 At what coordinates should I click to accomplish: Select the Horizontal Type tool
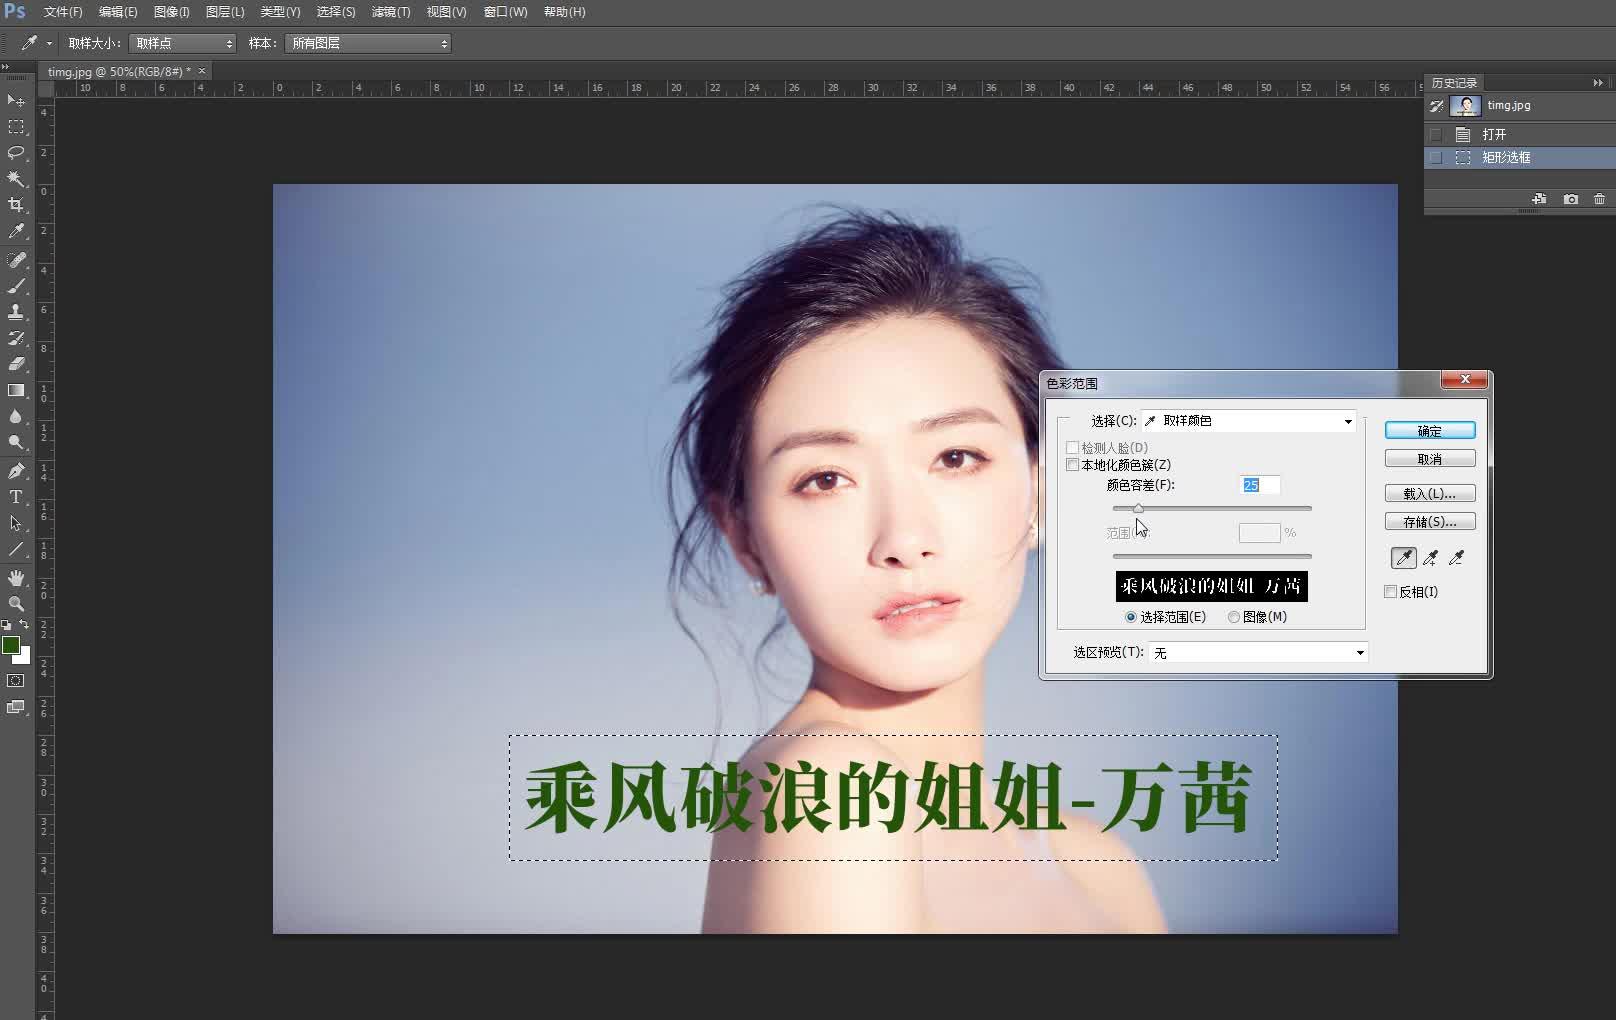point(15,496)
